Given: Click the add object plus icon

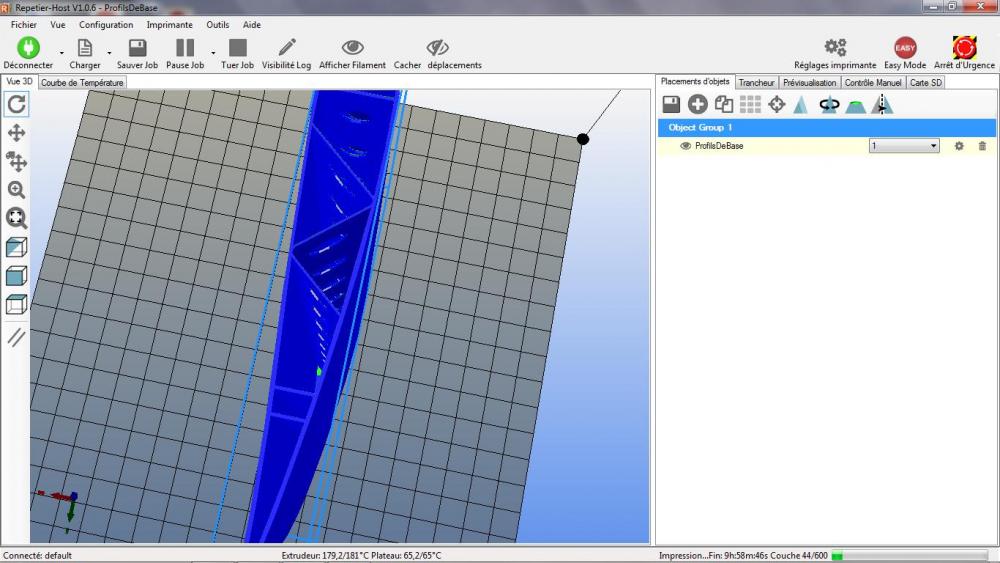Looking at the screenshot, I should (698, 105).
